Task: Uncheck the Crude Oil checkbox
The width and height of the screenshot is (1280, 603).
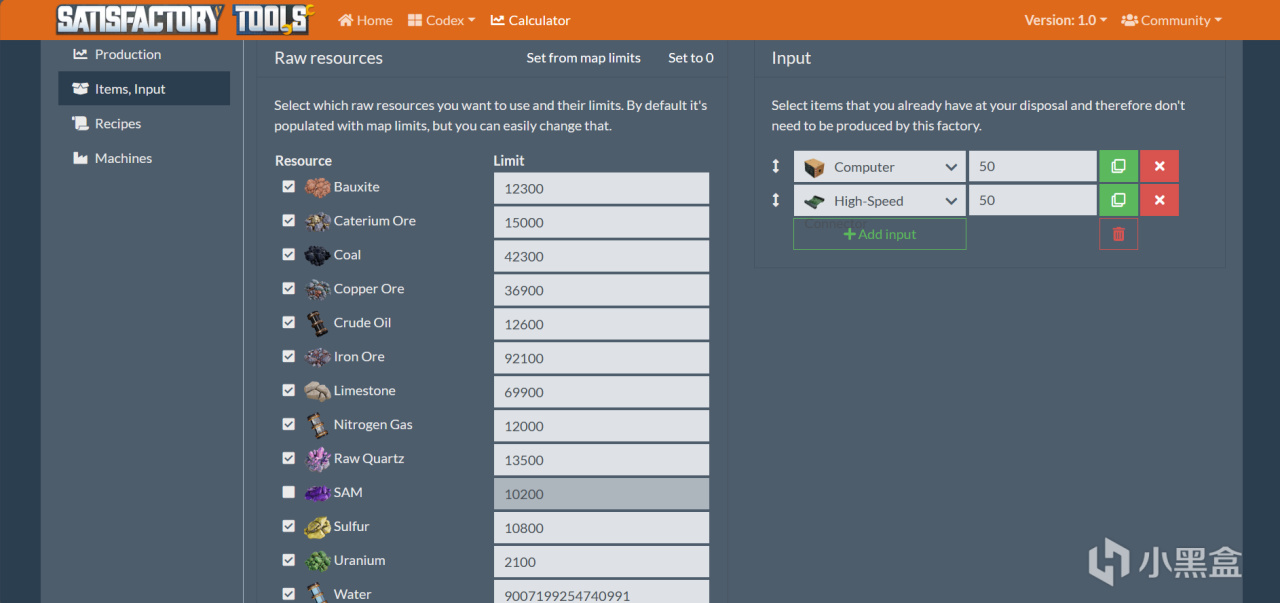Action: tap(289, 323)
